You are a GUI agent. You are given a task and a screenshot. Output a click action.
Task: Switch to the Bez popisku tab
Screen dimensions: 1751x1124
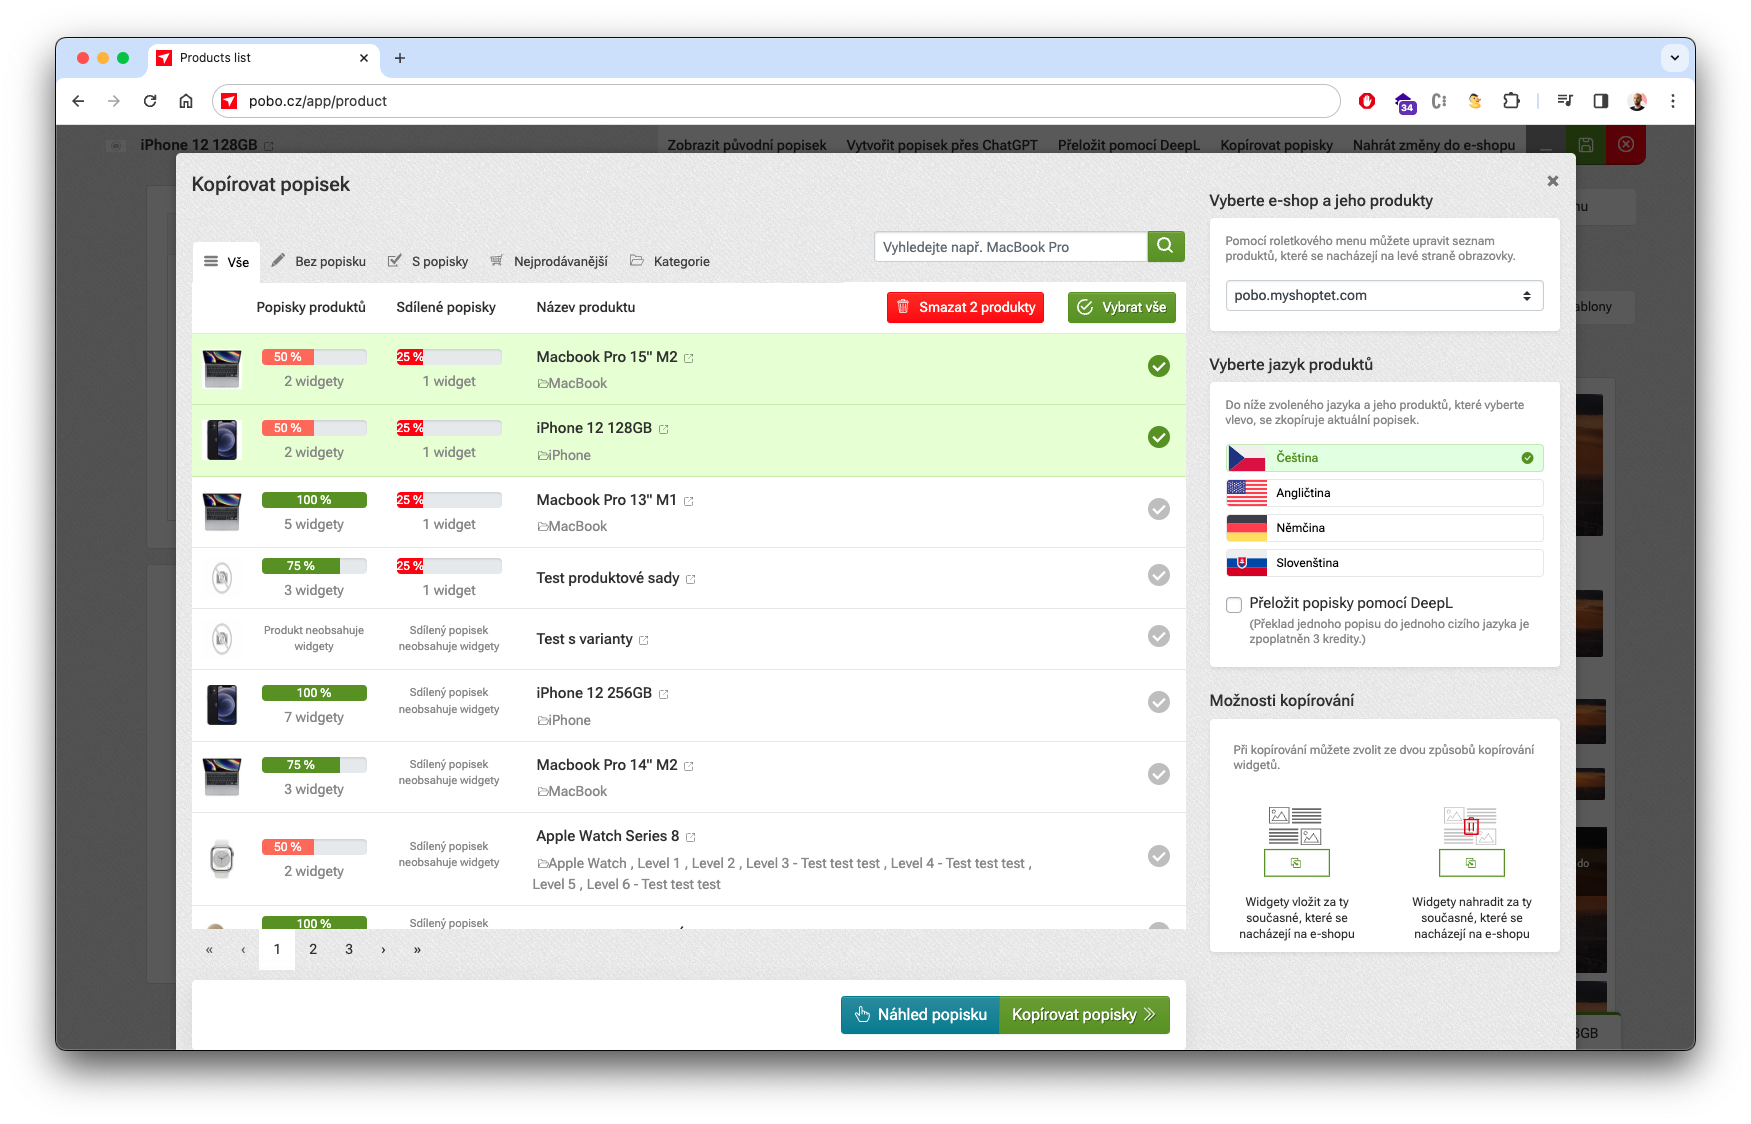[318, 262]
